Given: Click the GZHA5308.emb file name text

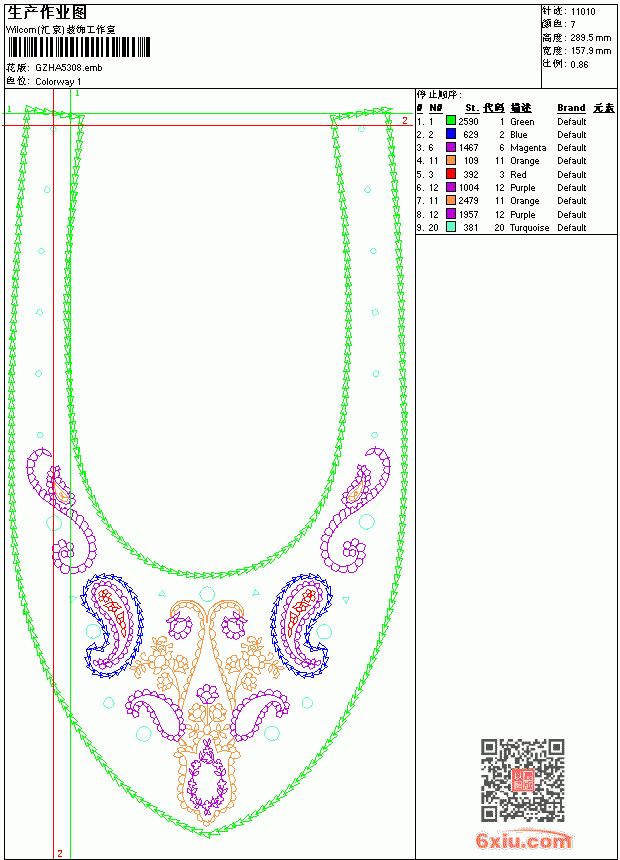Looking at the screenshot, I should tap(69, 68).
